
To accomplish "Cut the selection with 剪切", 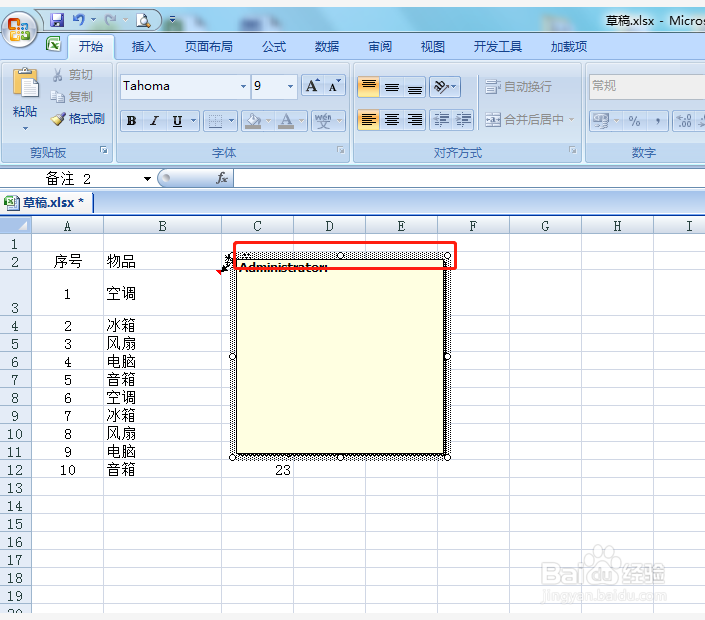I will 73,75.
